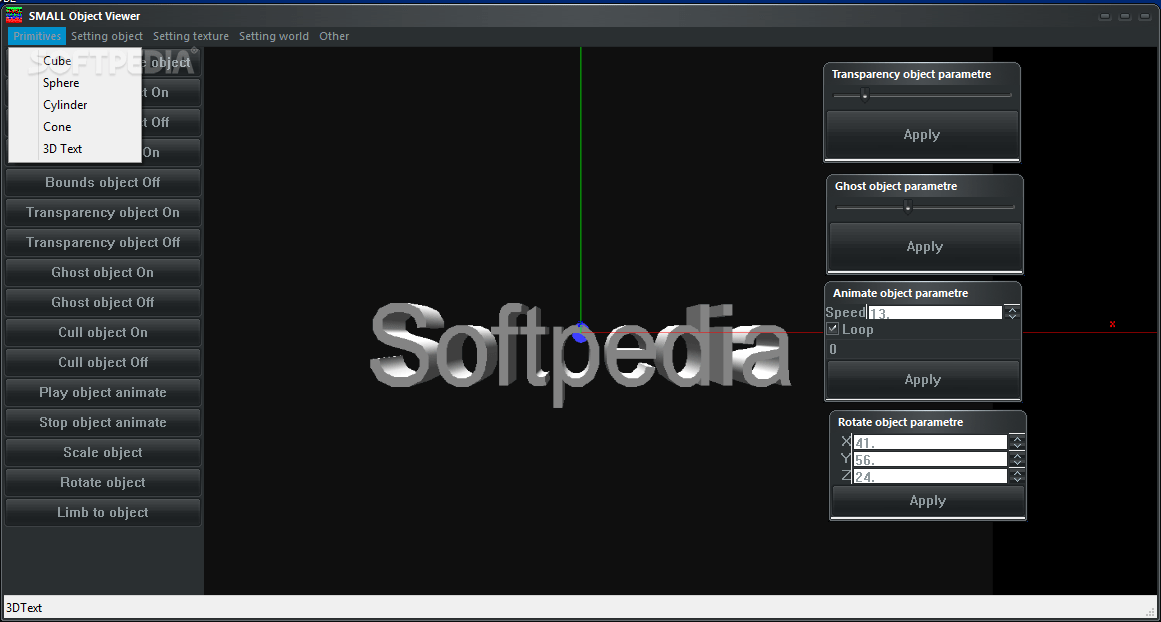Click the 3D Softpedia text object
The image size is (1161, 622).
coord(580,354)
